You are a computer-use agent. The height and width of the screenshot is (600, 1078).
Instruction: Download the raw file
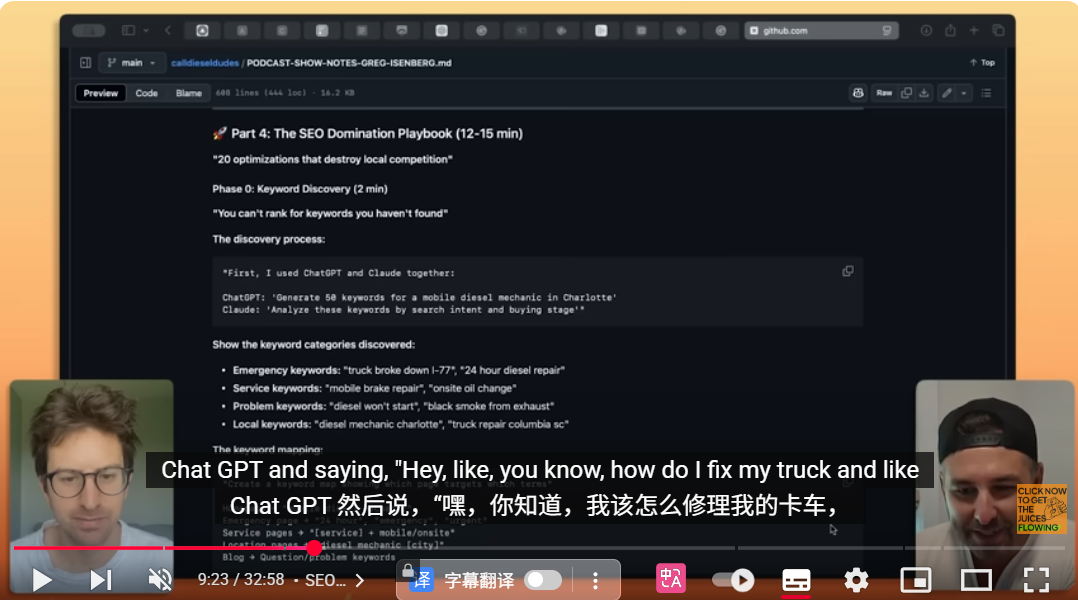[x=925, y=93]
